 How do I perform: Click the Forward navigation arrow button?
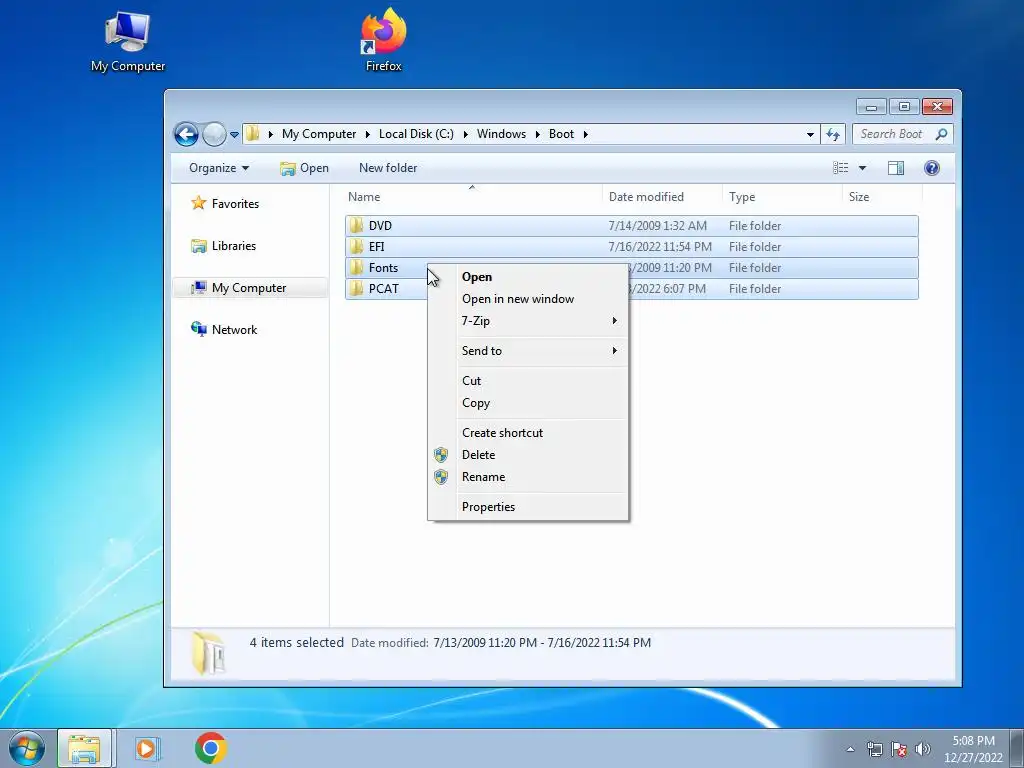pyautogui.click(x=214, y=135)
